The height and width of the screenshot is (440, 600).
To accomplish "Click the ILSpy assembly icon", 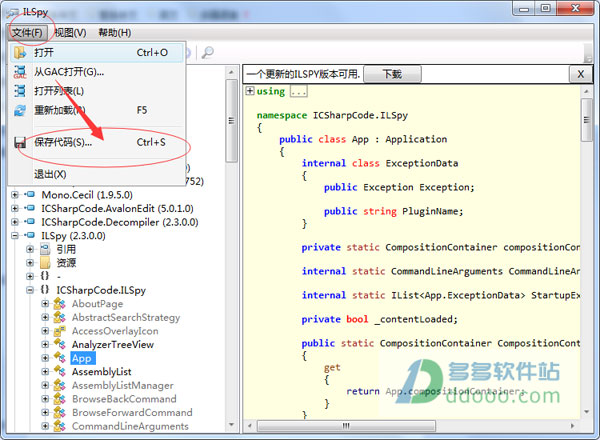I will (x=29, y=235).
